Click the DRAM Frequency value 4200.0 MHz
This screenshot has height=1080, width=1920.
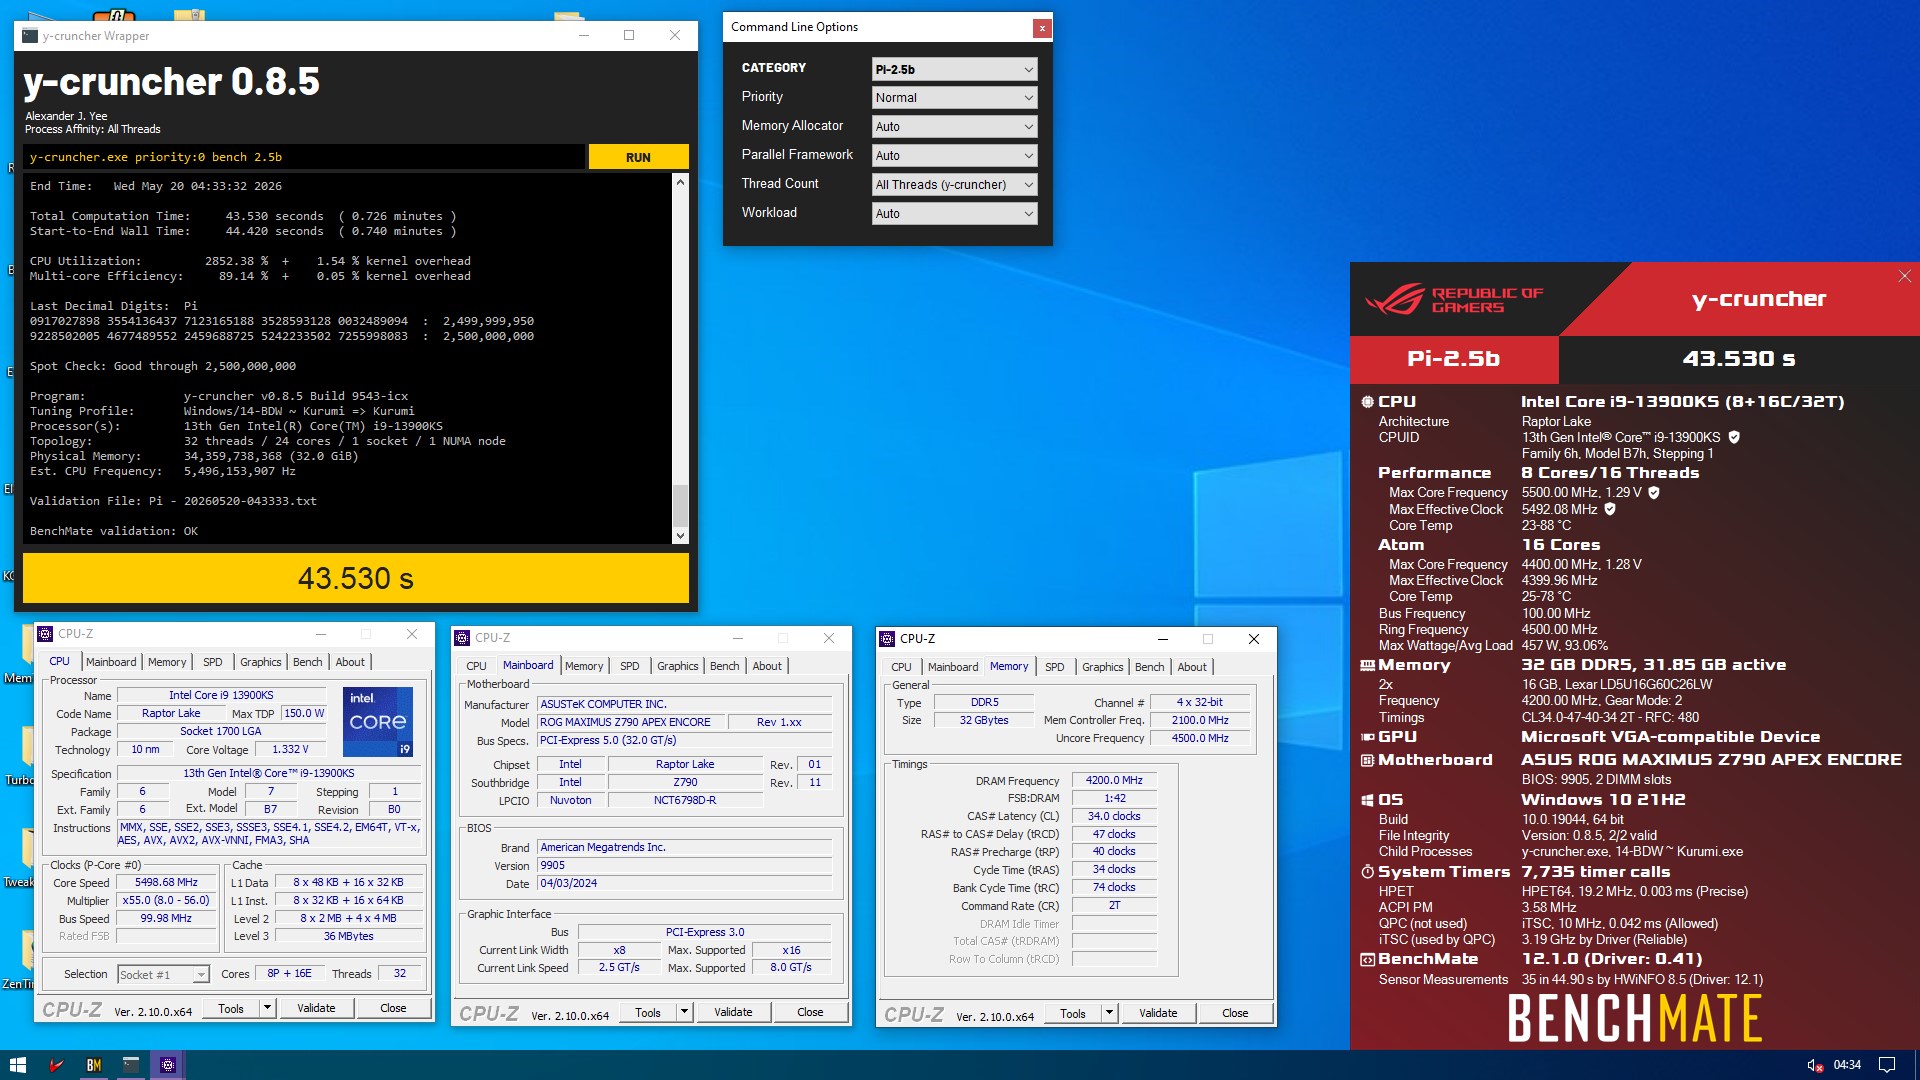pos(1114,781)
